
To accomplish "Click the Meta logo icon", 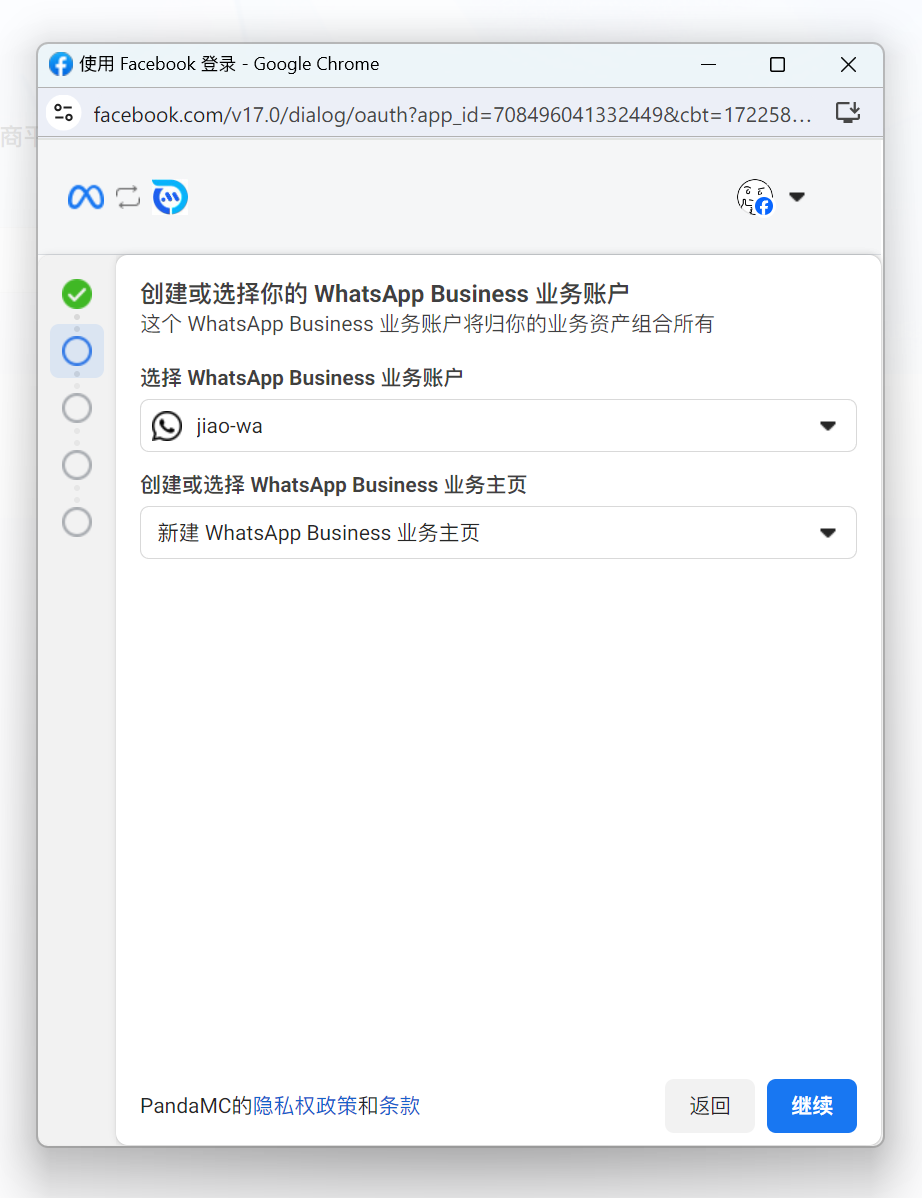I will point(86,197).
